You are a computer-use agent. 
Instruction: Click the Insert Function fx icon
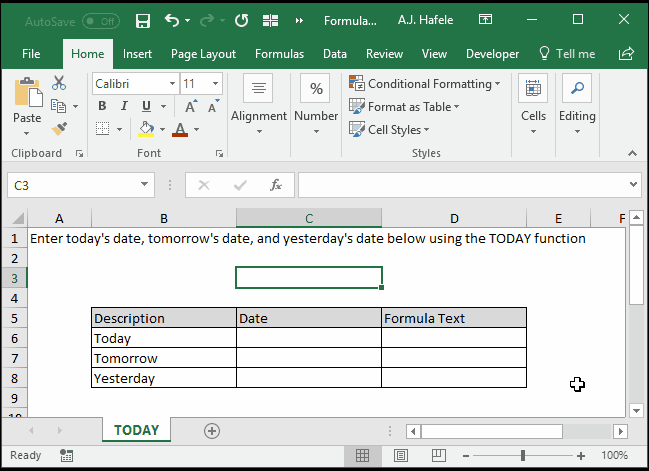pos(276,185)
